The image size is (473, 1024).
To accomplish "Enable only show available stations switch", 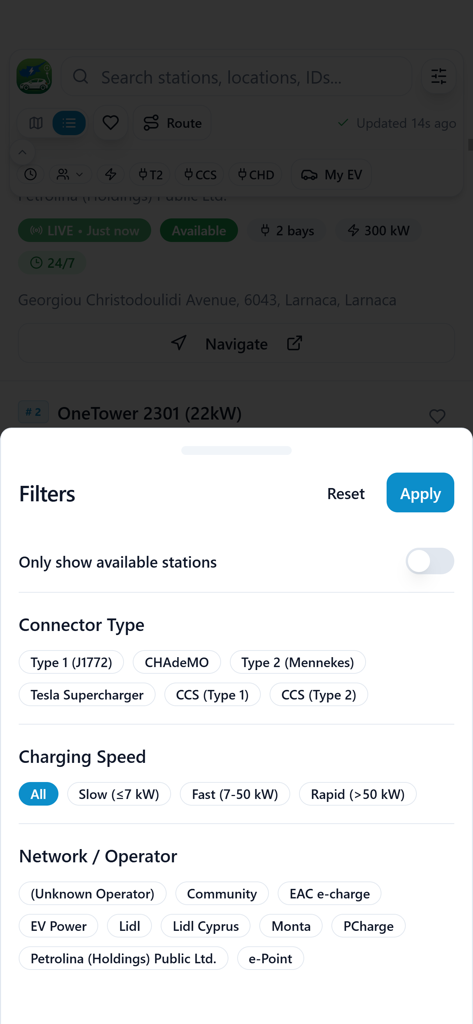I will pyautogui.click(x=430, y=561).
